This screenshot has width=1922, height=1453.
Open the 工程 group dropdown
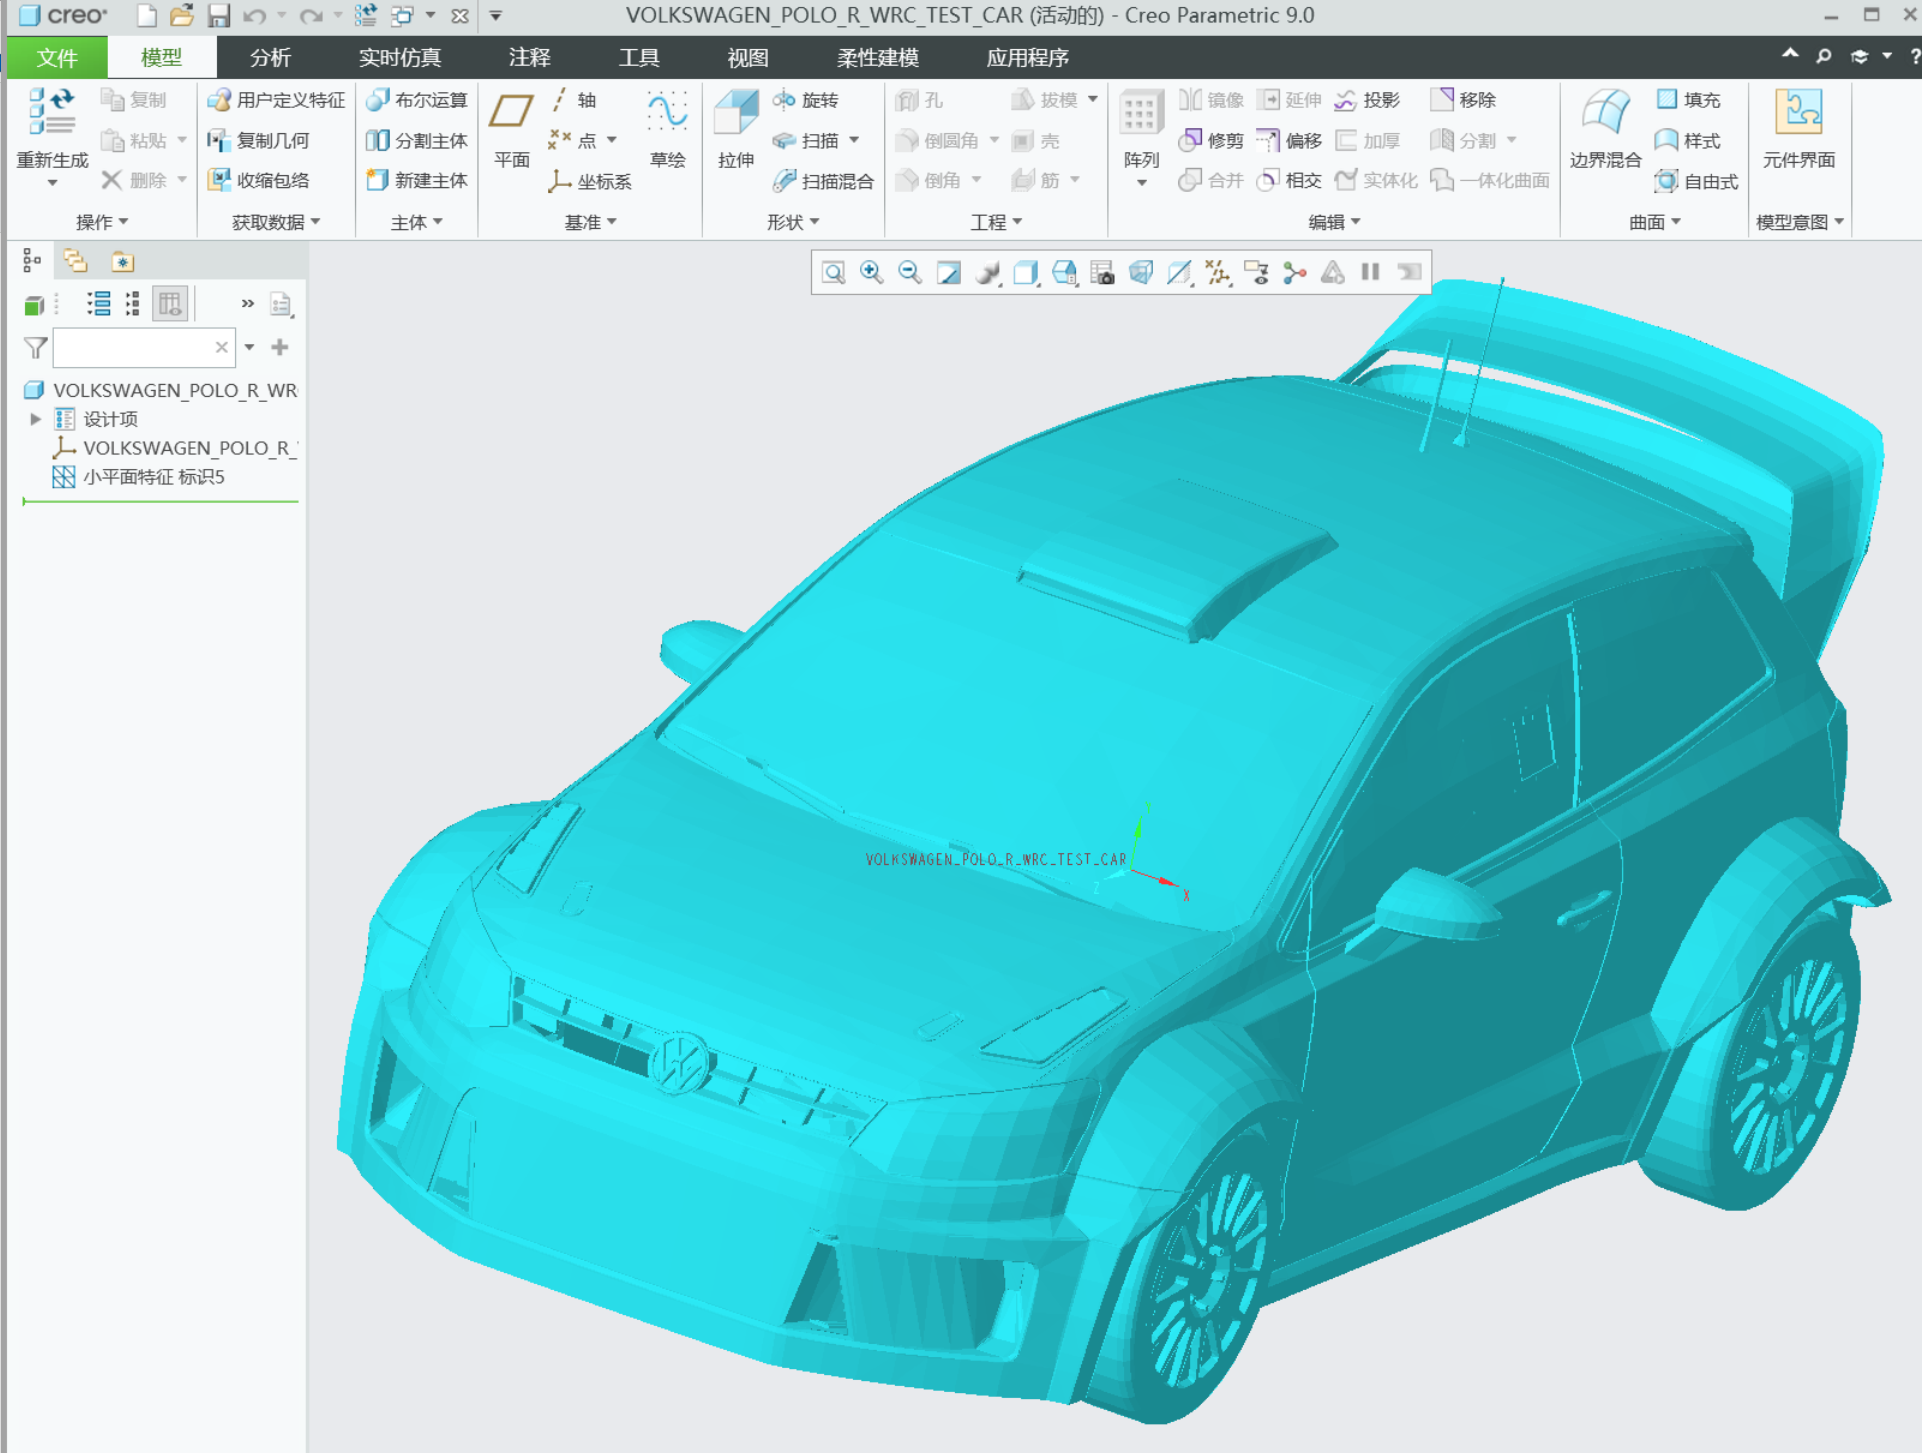pyautogui.click(x=996, y=222)
